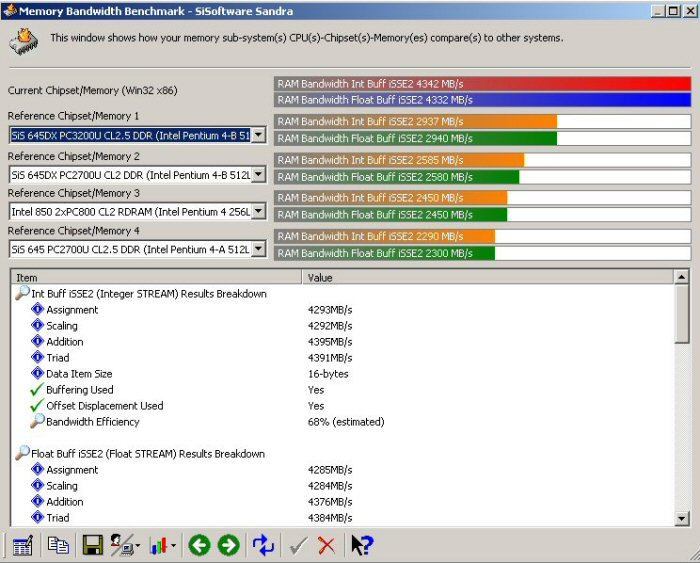700x563 pixels.
Task: Click info icon beside Float Assignment 4285MB/s
Action: click(x=38, y=469)
